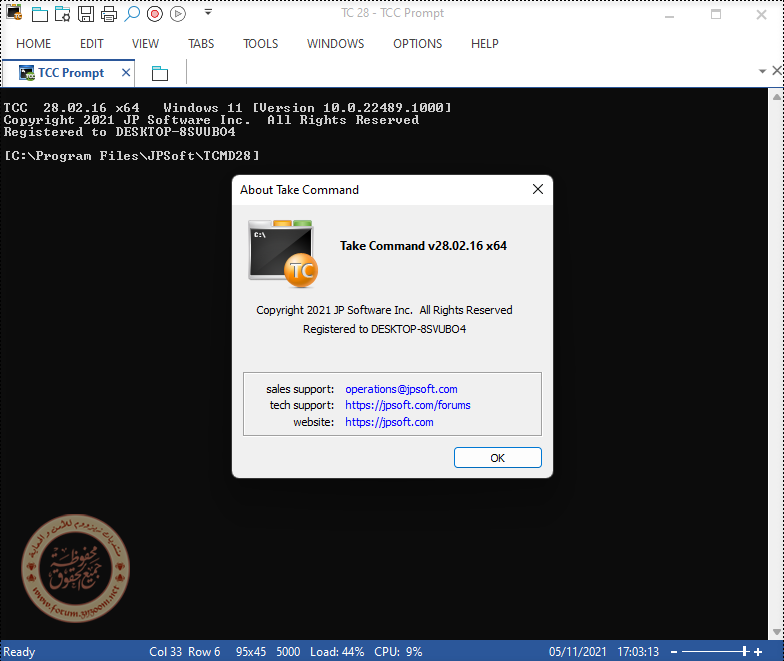Open the HELP ribbon tab

[x=484, y=44]
